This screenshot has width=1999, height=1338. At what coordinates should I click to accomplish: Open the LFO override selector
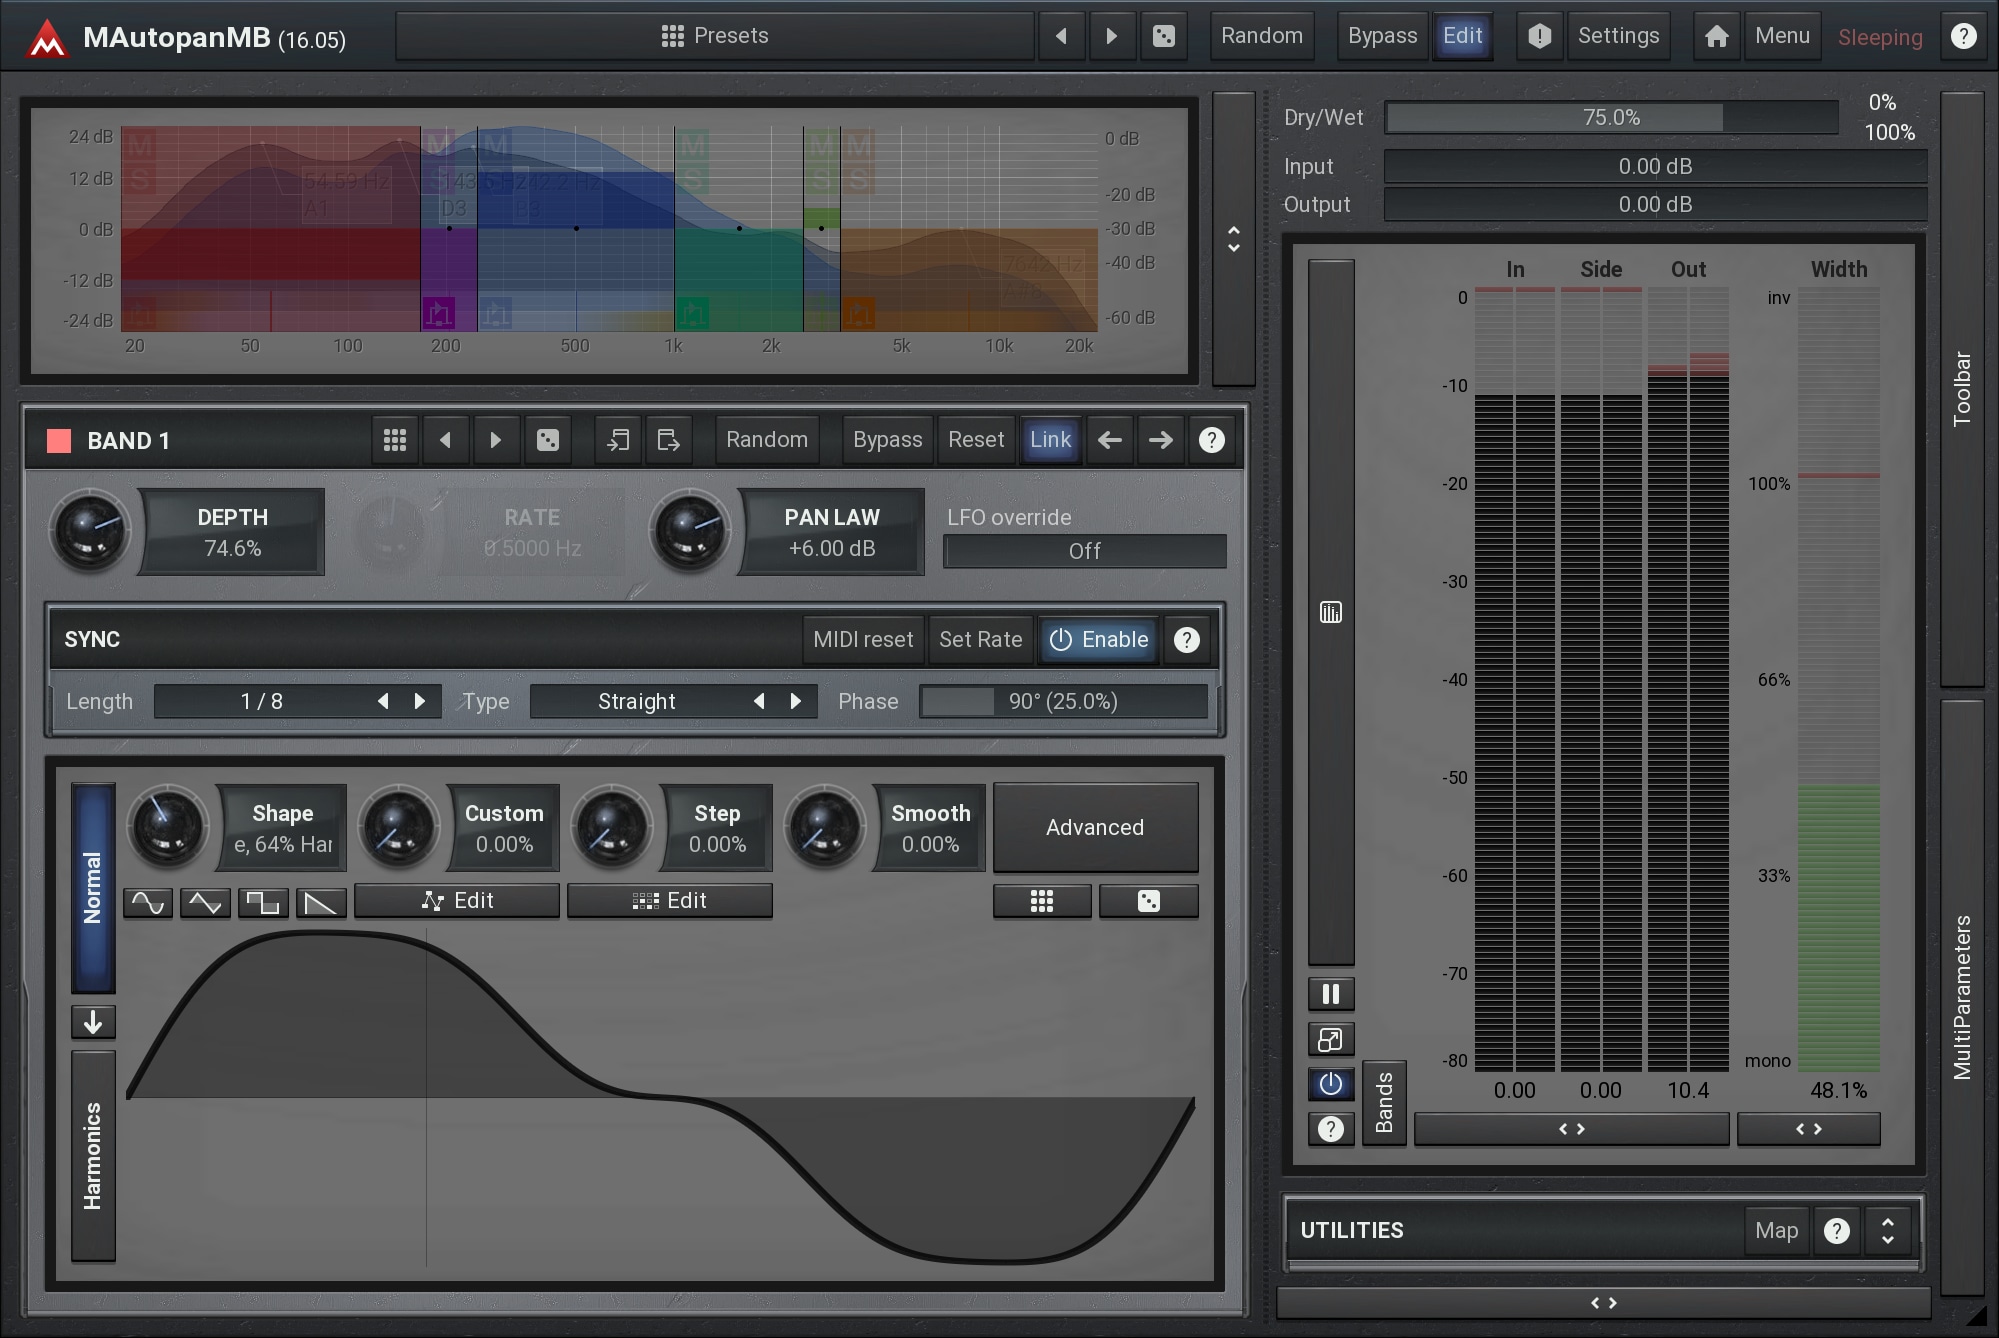tap(1085, 551)
